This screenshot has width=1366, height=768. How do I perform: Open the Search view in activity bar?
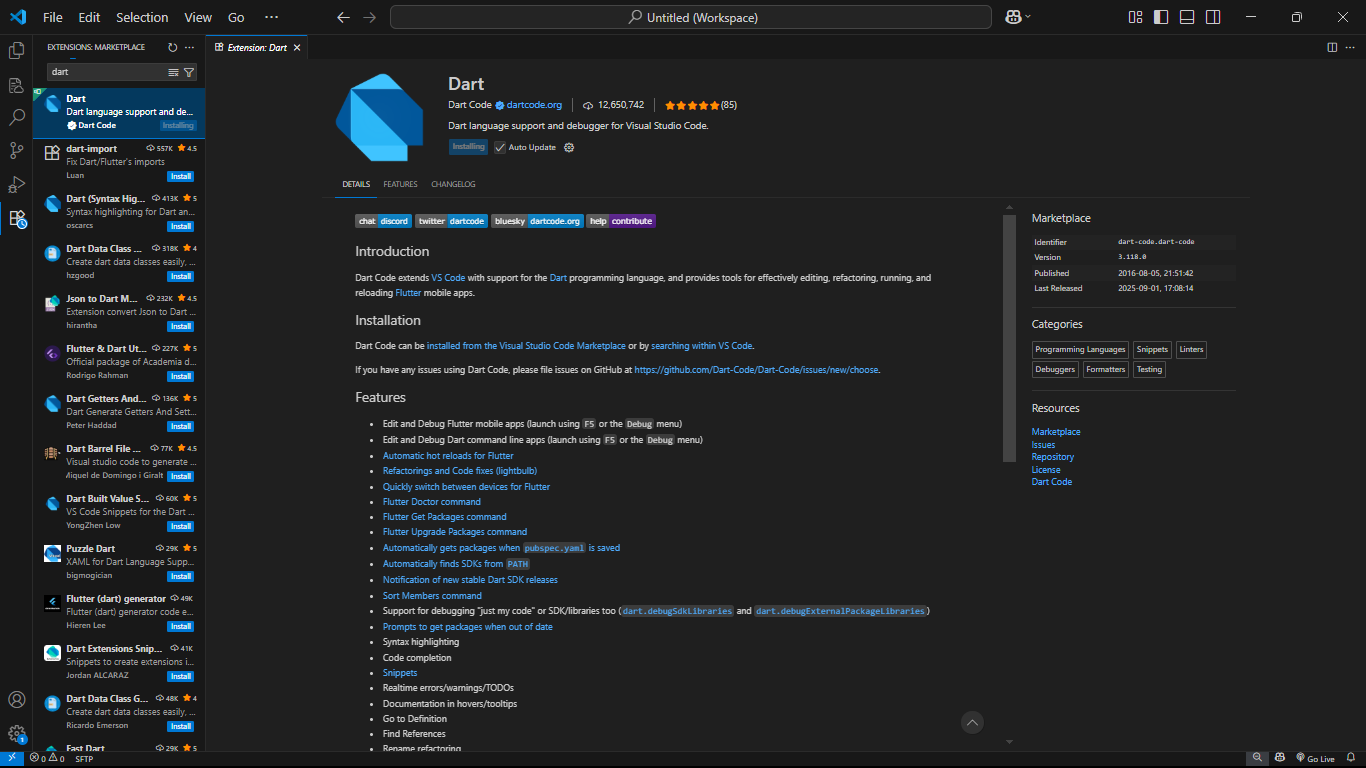(16, 117)
